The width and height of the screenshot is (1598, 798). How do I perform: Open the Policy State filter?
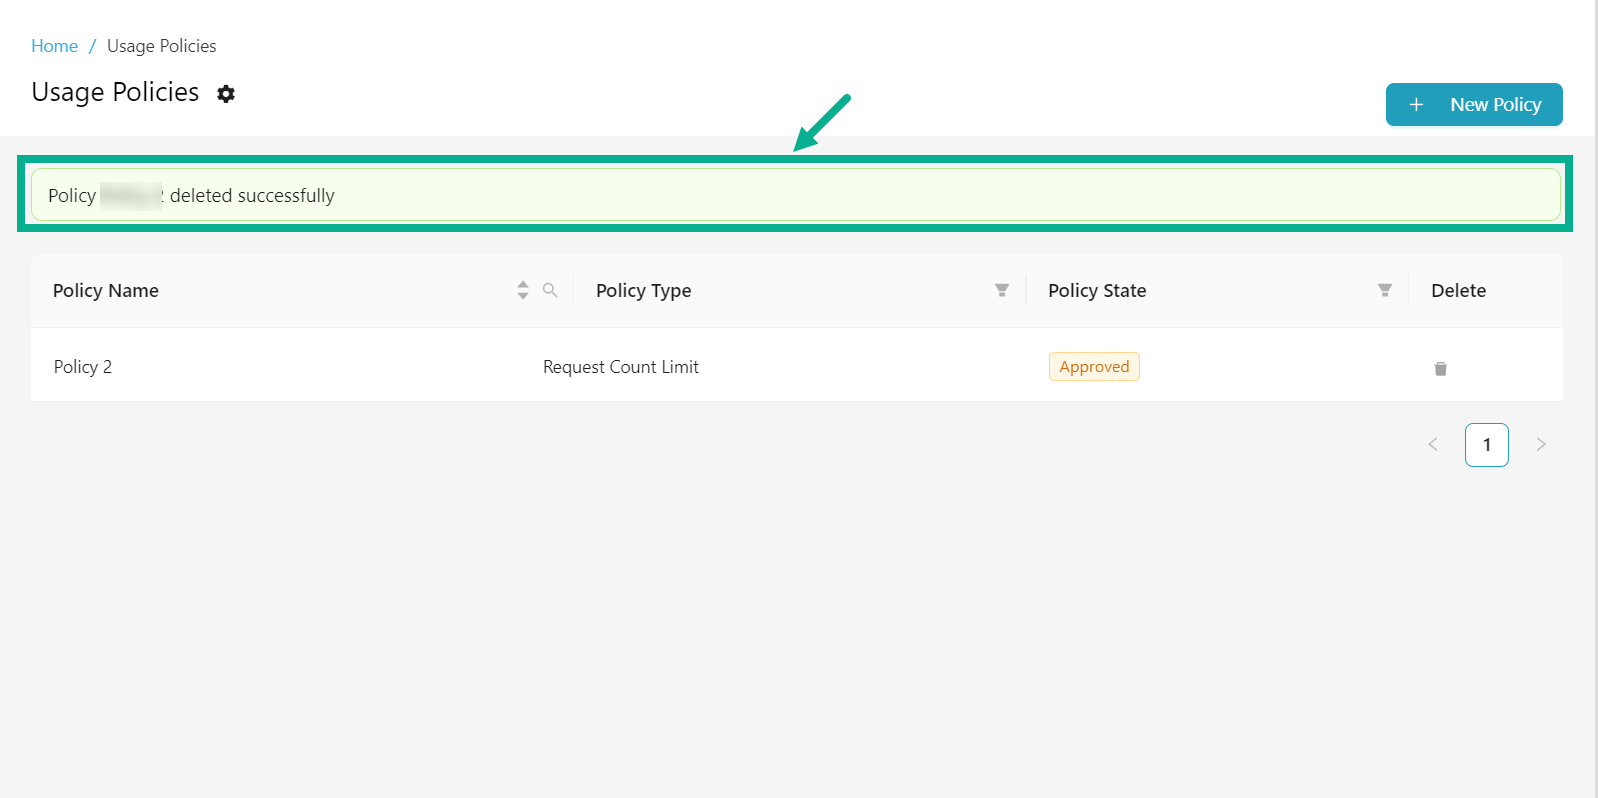pyautogui.click(x=1385, y=290)
